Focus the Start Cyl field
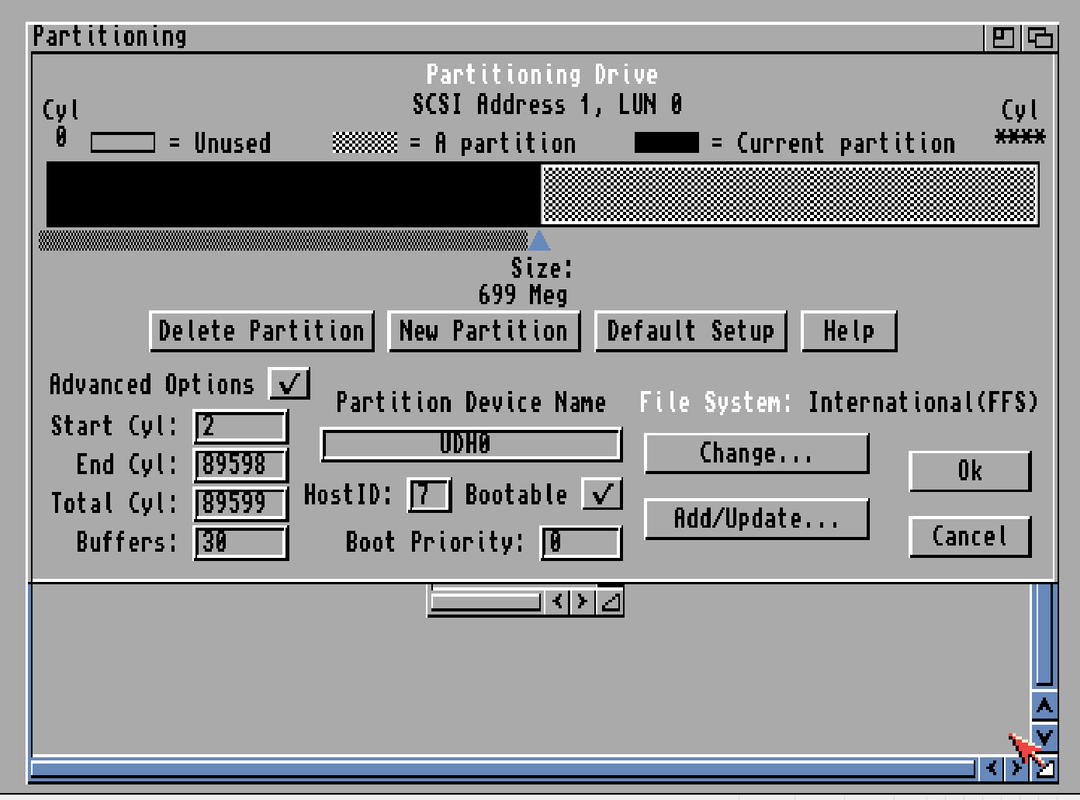The image size is (1080, 800). click(240, 427)
